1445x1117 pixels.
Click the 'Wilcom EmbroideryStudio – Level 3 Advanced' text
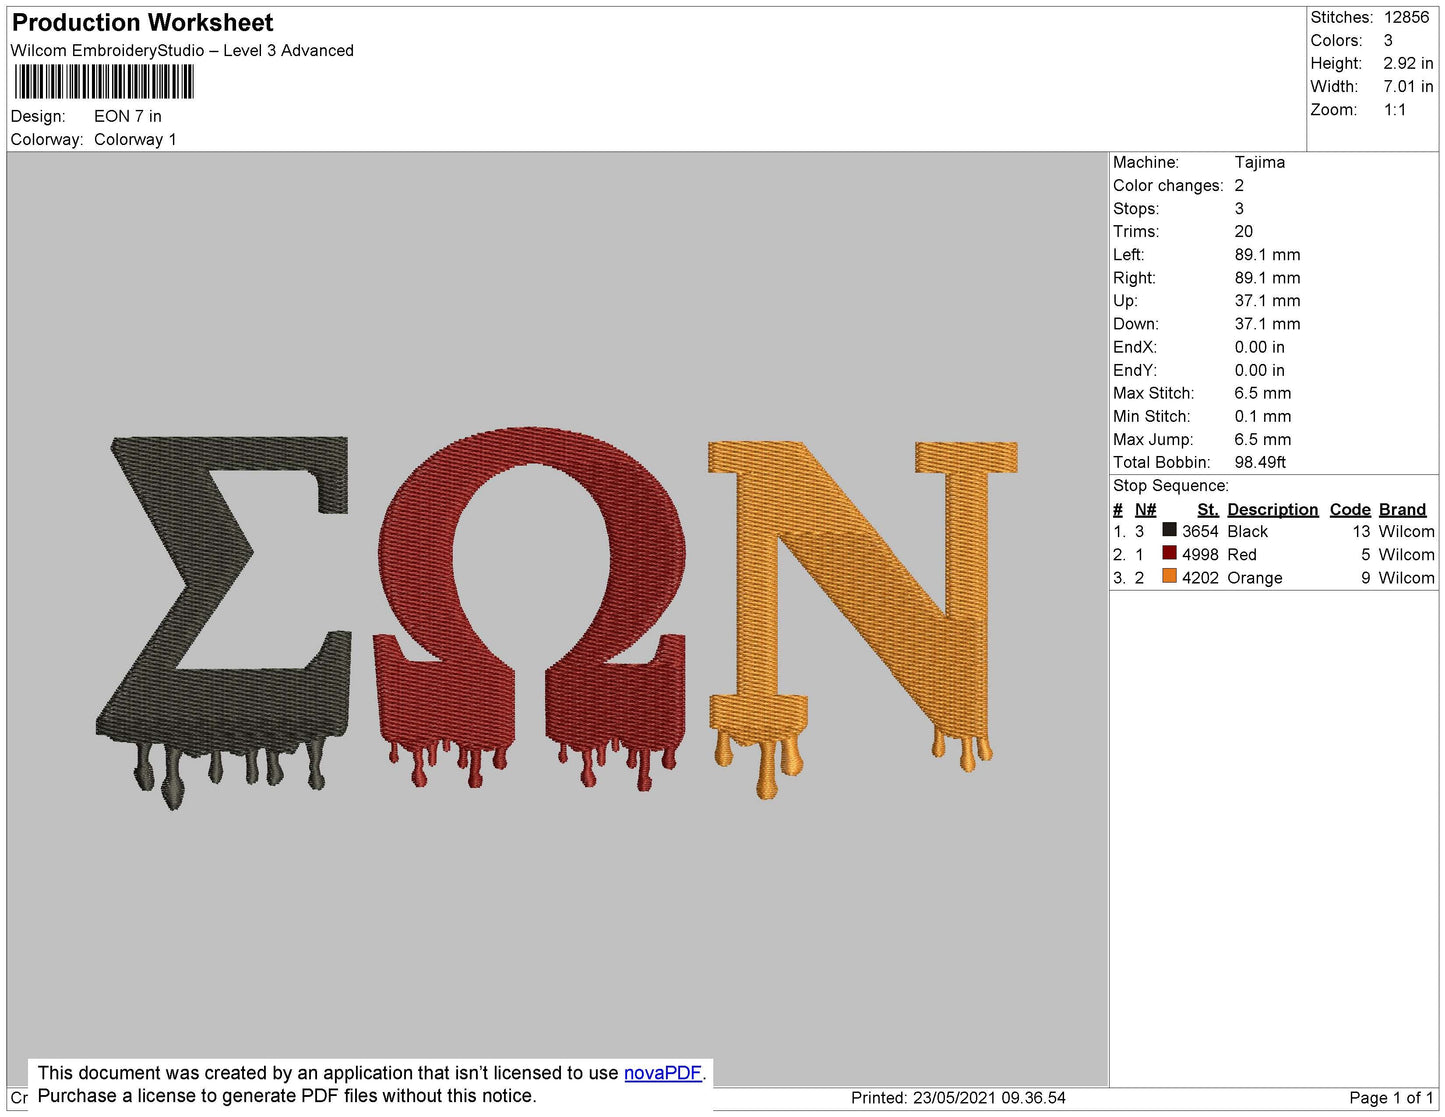coord(182,51)
